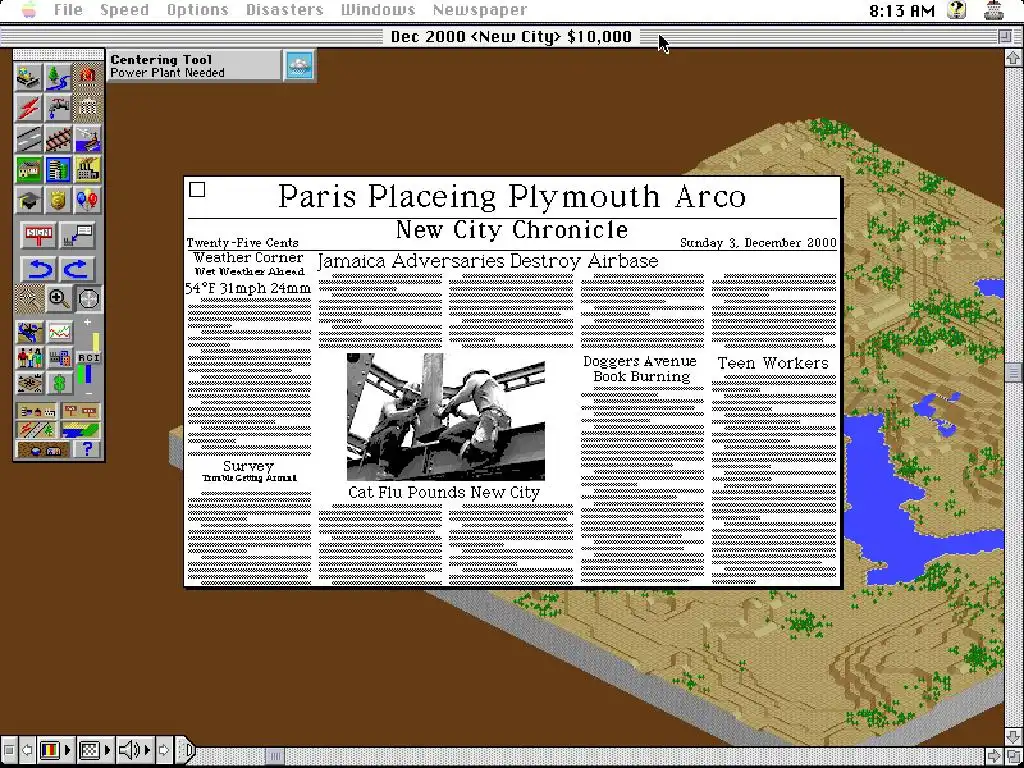Open the Budget dollar window
This screenshot has height=768, width=1024.
[x=59, y=383]
